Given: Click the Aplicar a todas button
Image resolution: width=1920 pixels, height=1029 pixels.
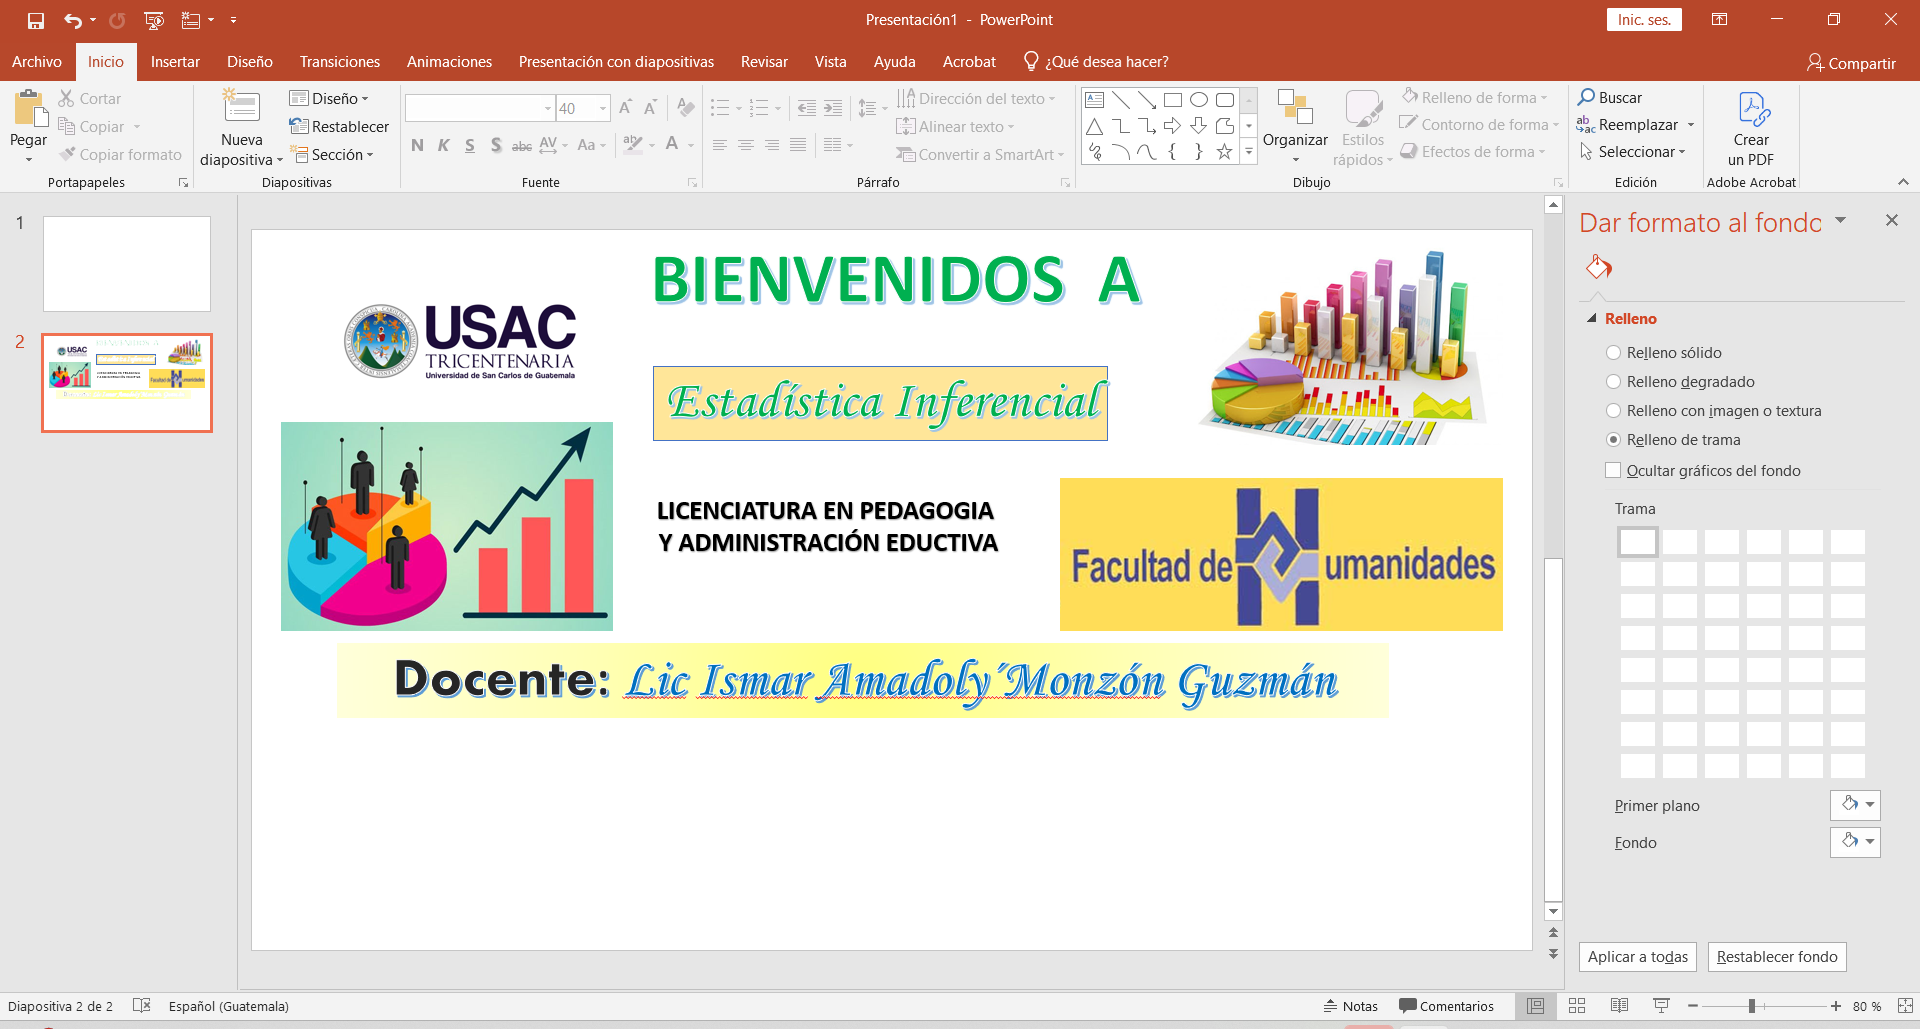Looking at the screenshot, I should point(1637,957).
